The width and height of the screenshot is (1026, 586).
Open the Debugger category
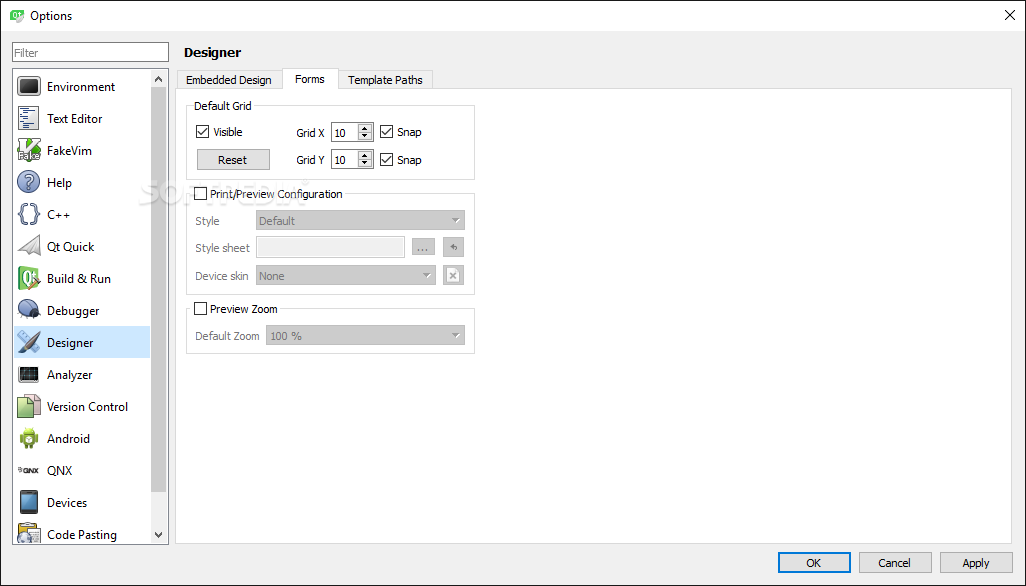[x=81, y=311]
